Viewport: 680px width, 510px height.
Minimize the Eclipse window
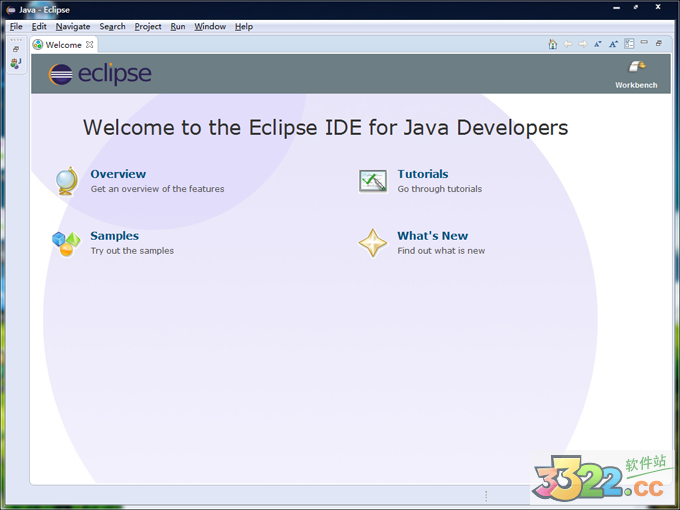tap(616, 8)
